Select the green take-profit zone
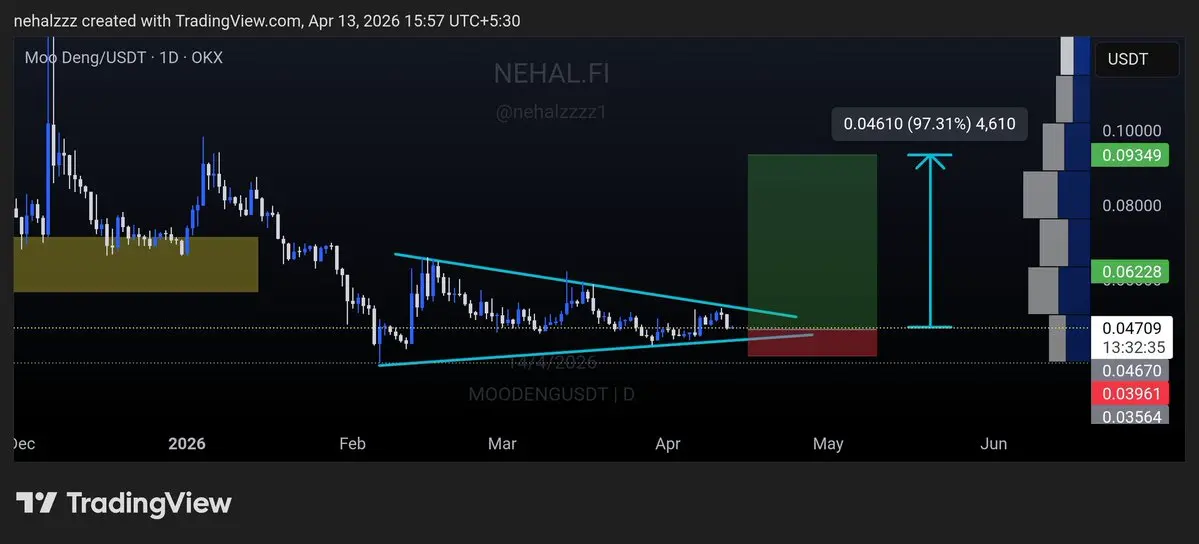This screenshot has height=544, width=1199. pyautogui.click(x=812, y=241)
